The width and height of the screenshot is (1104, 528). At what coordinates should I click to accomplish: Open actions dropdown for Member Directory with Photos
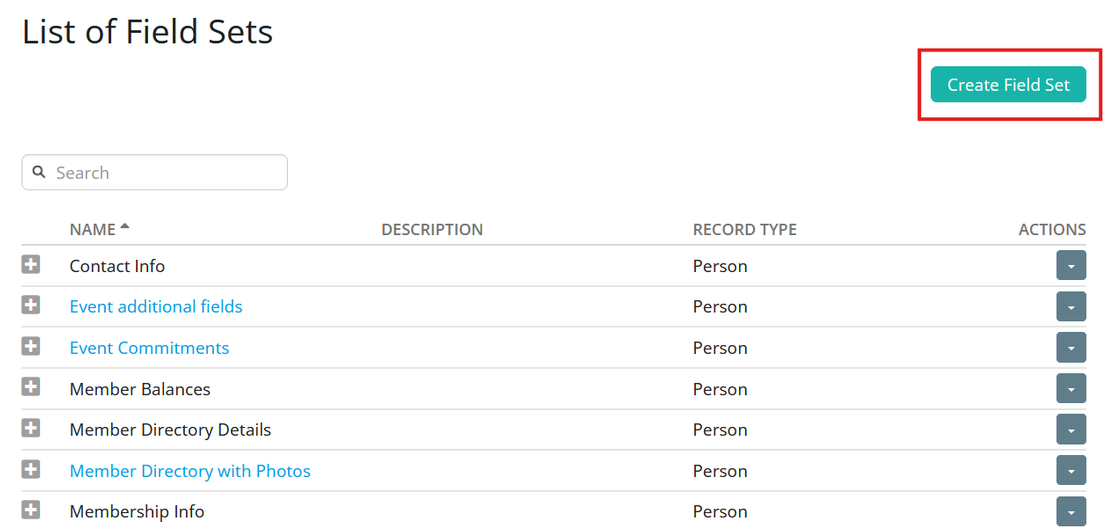click(x=1071, y=470)
